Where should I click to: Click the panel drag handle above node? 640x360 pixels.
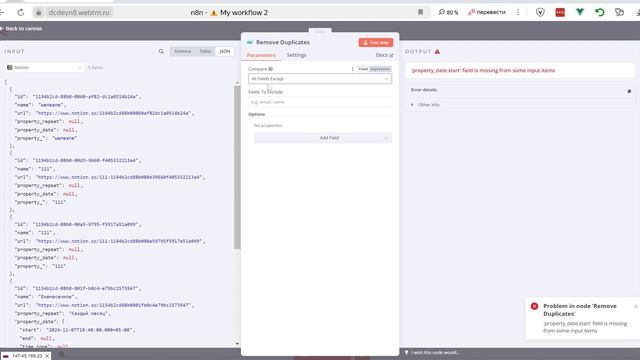pyautogui.click(x=320, y=31)
